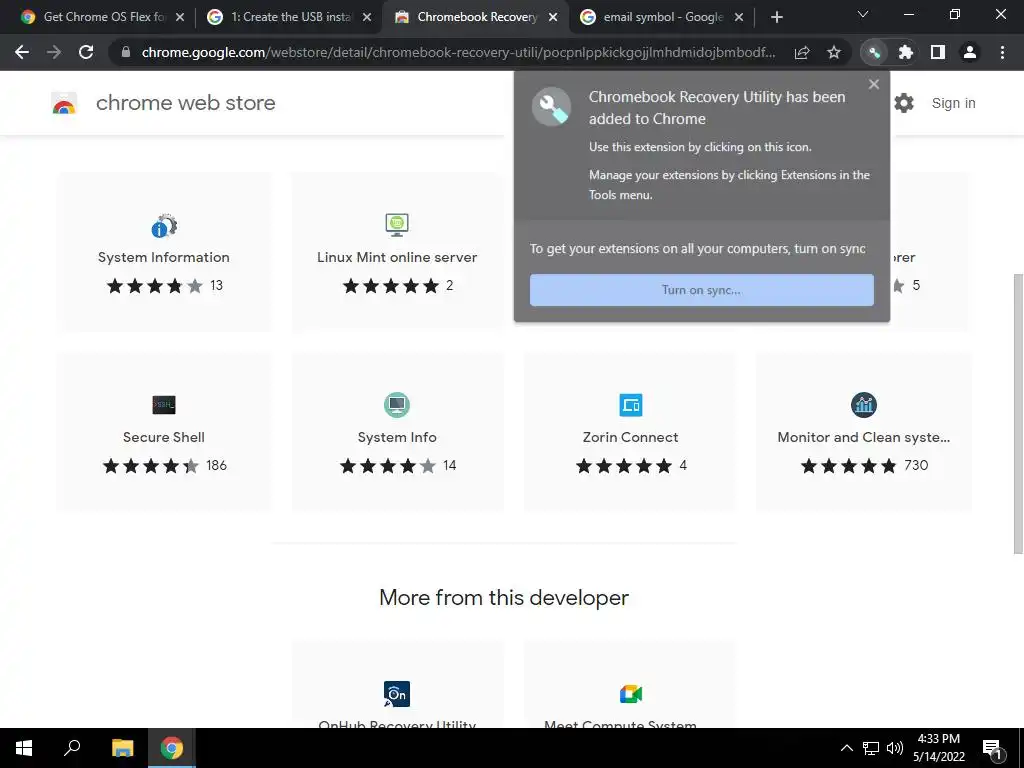The width and height of the screenshot is (1024, 768).
Task: Click the web store address bar URL
Action: pyautogui.click(x=458, y=52)
